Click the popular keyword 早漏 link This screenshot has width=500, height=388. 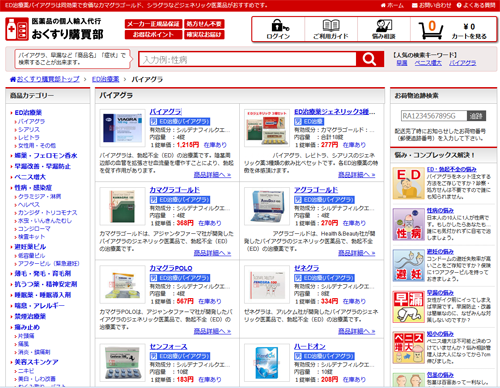tap(402, 63)
